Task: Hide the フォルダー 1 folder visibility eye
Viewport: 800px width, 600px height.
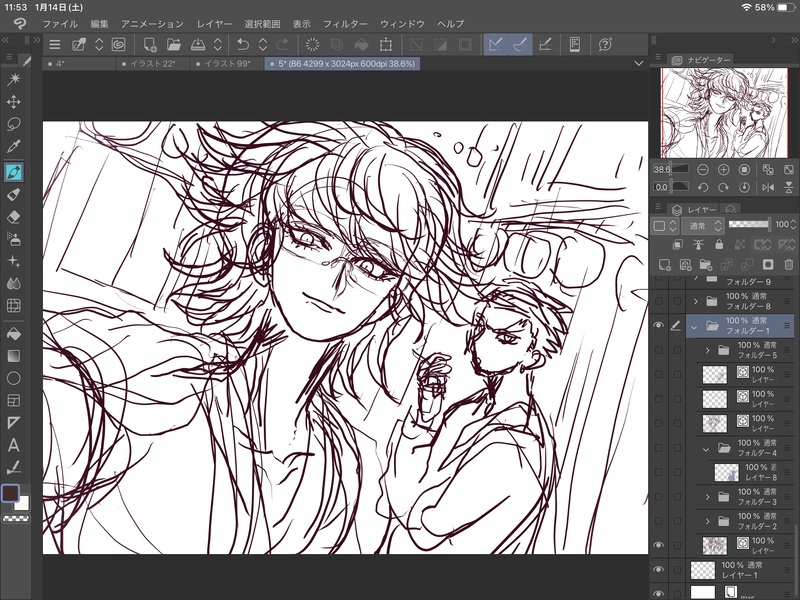Action: 658,326
